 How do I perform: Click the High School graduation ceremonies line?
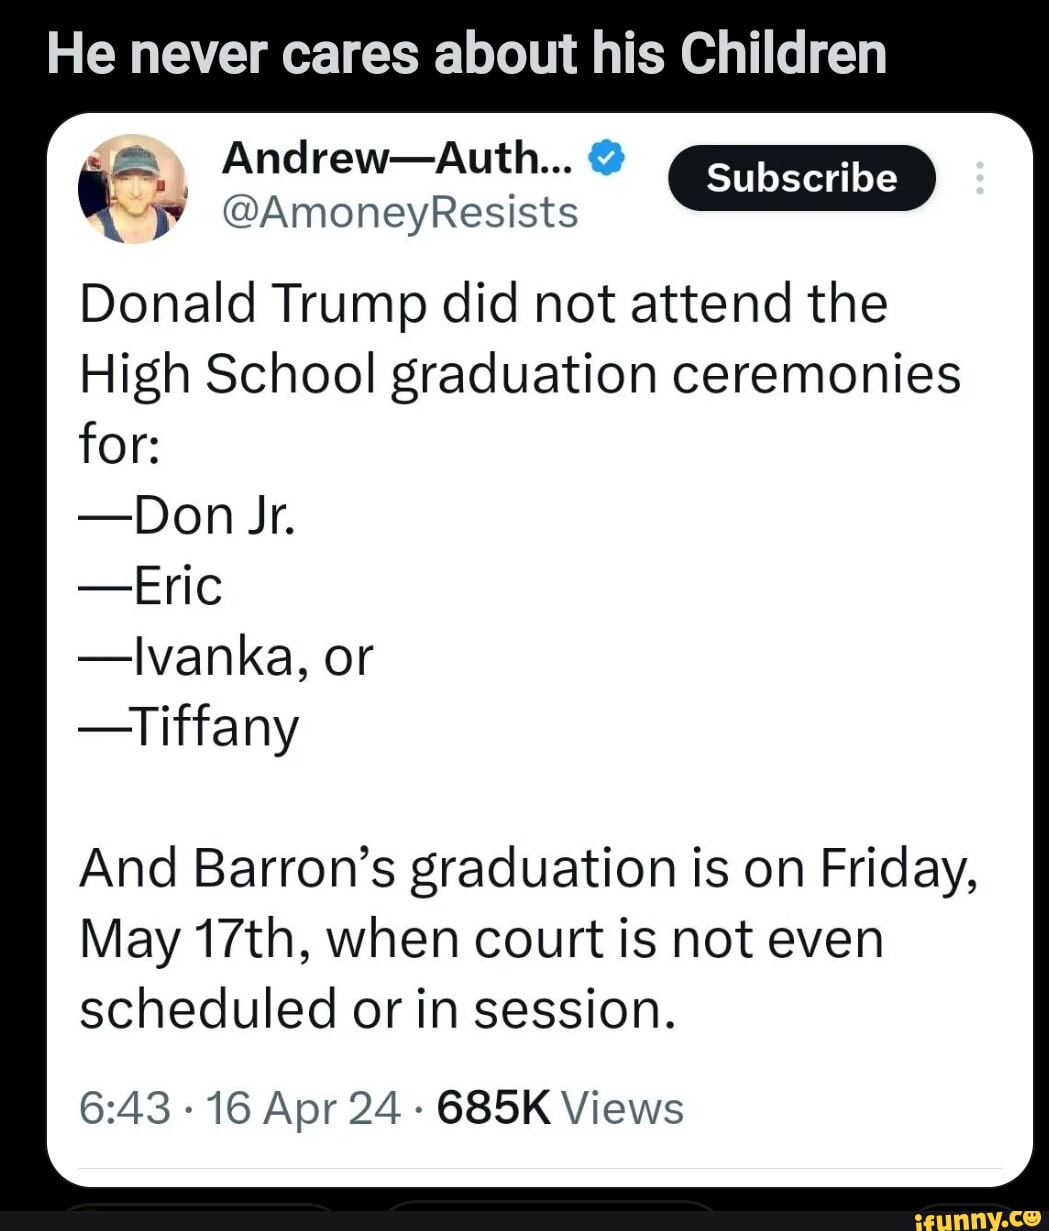click(520, 375)
